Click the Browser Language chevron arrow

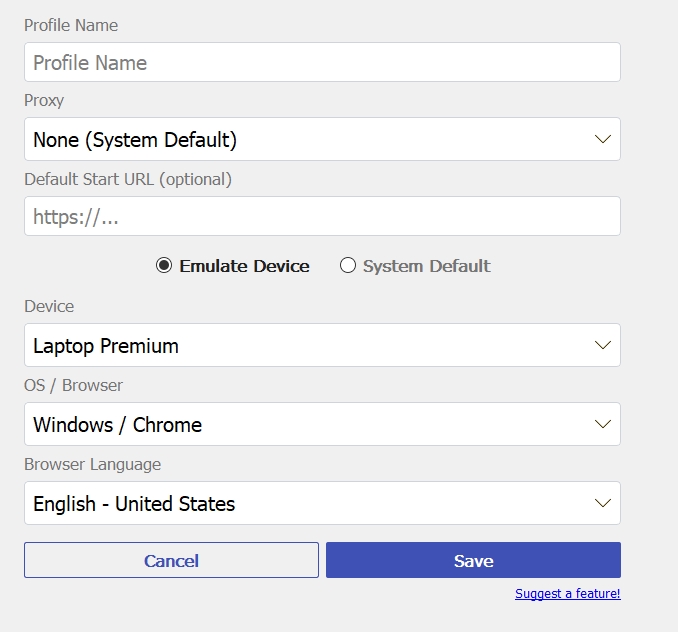pyautogui.click(x=602, y=503)
